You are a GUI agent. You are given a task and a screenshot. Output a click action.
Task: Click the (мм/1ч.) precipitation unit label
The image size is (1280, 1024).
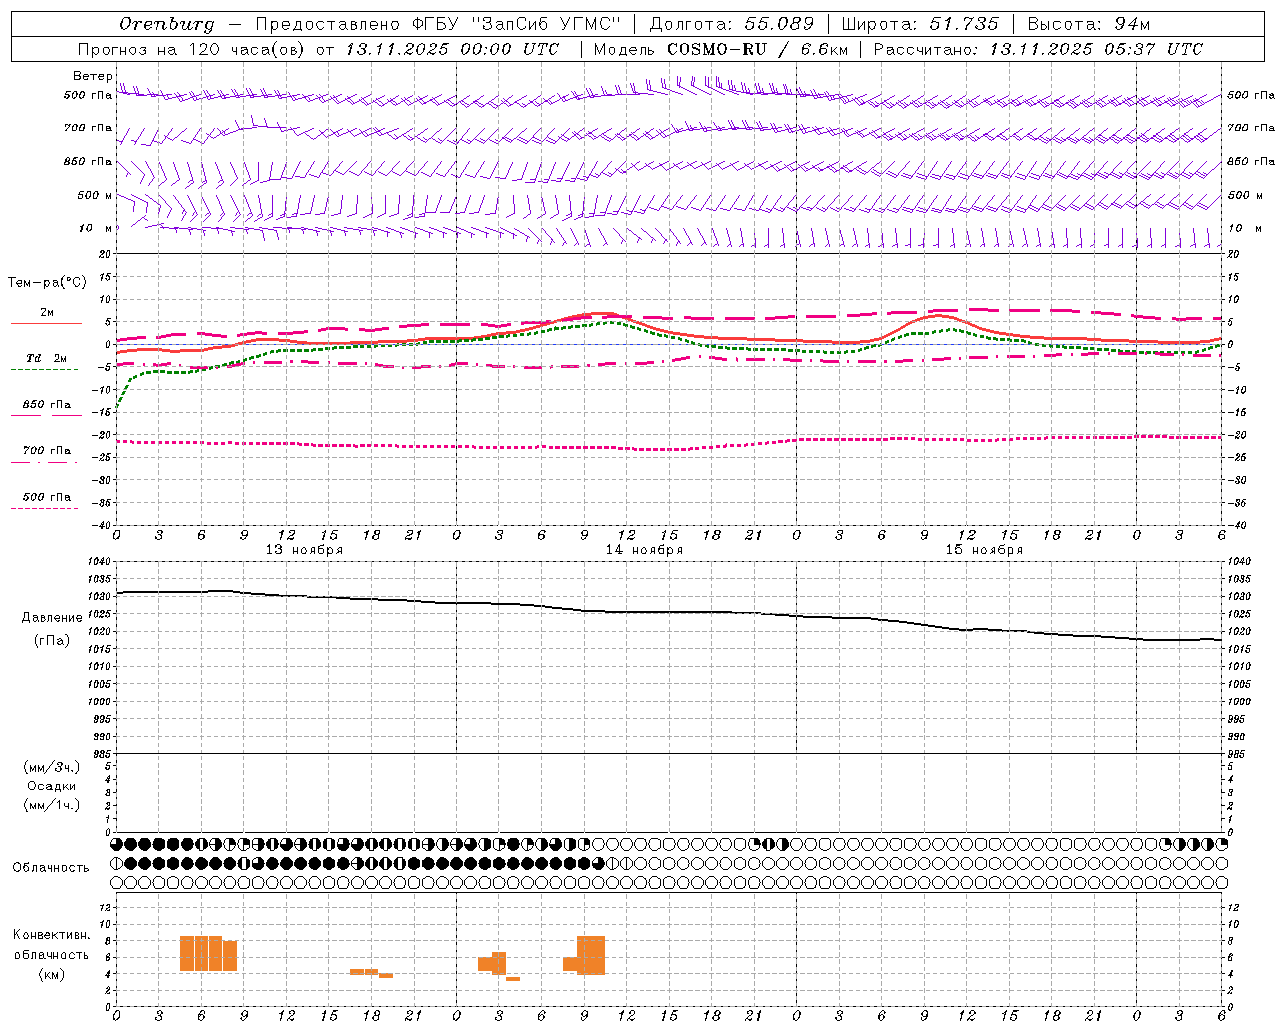pyautogui.click(x=52, y=805)
